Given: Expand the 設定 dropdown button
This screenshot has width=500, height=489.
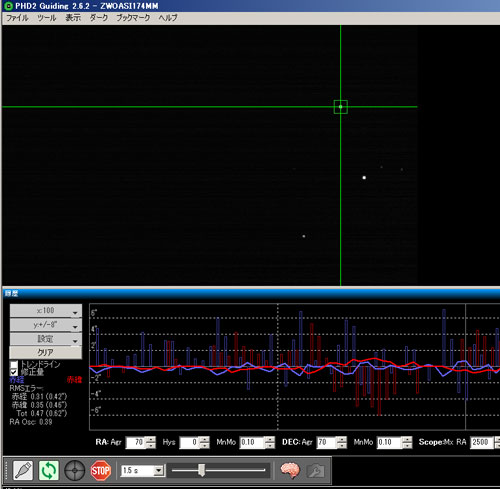Looking at the screenshot, I should pyautogui.click(x=46, y=339).
